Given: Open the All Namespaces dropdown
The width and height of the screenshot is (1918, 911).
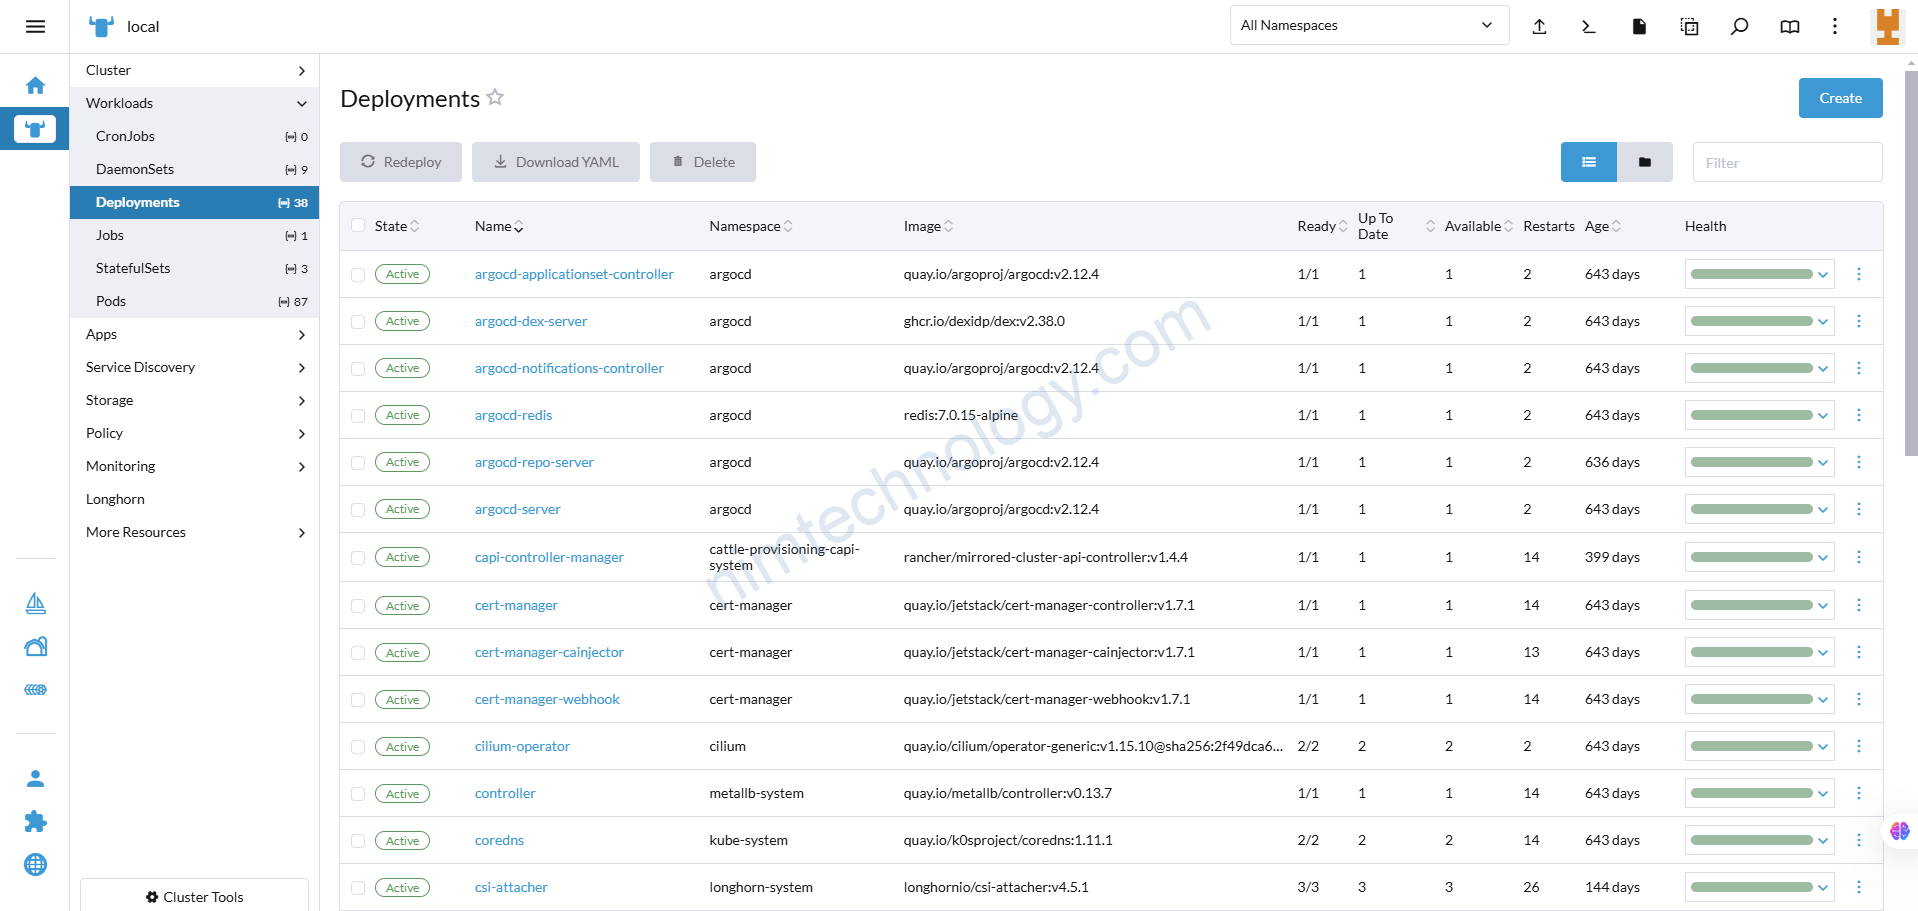Looking at the screenshot, I should [1367, 26].
